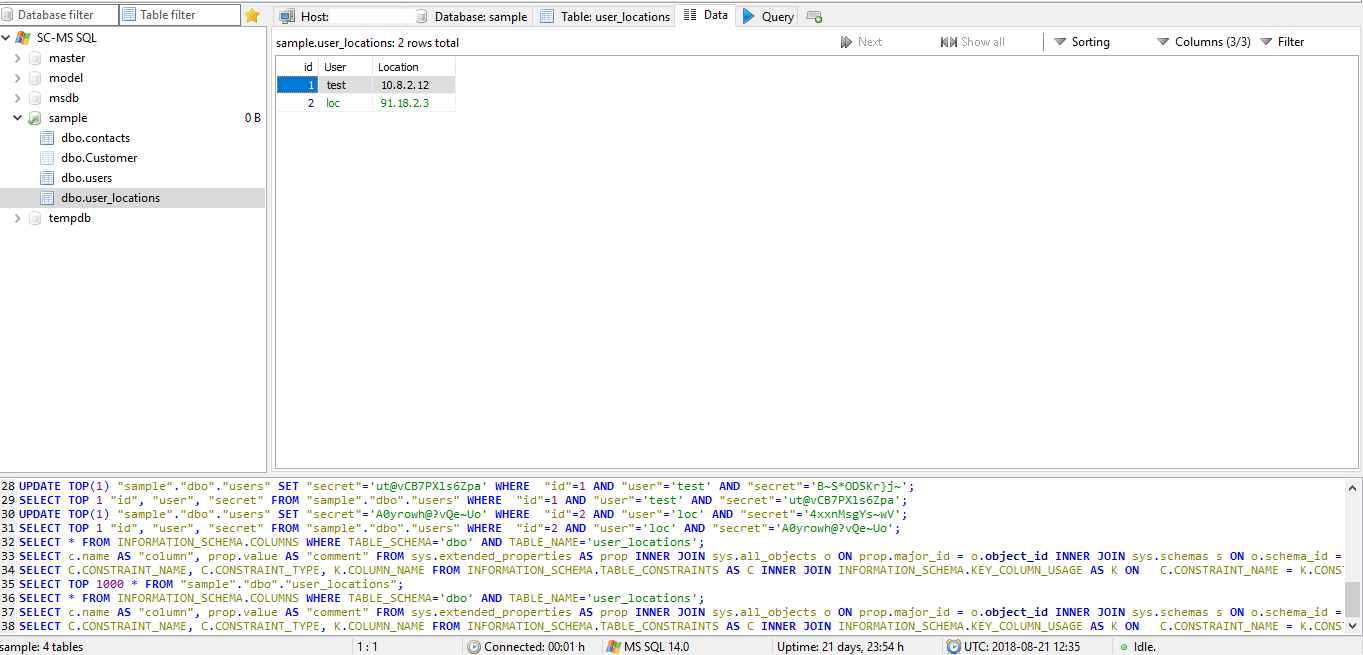
Task: Select the tempdb database label
Action: tap(70, 218)
